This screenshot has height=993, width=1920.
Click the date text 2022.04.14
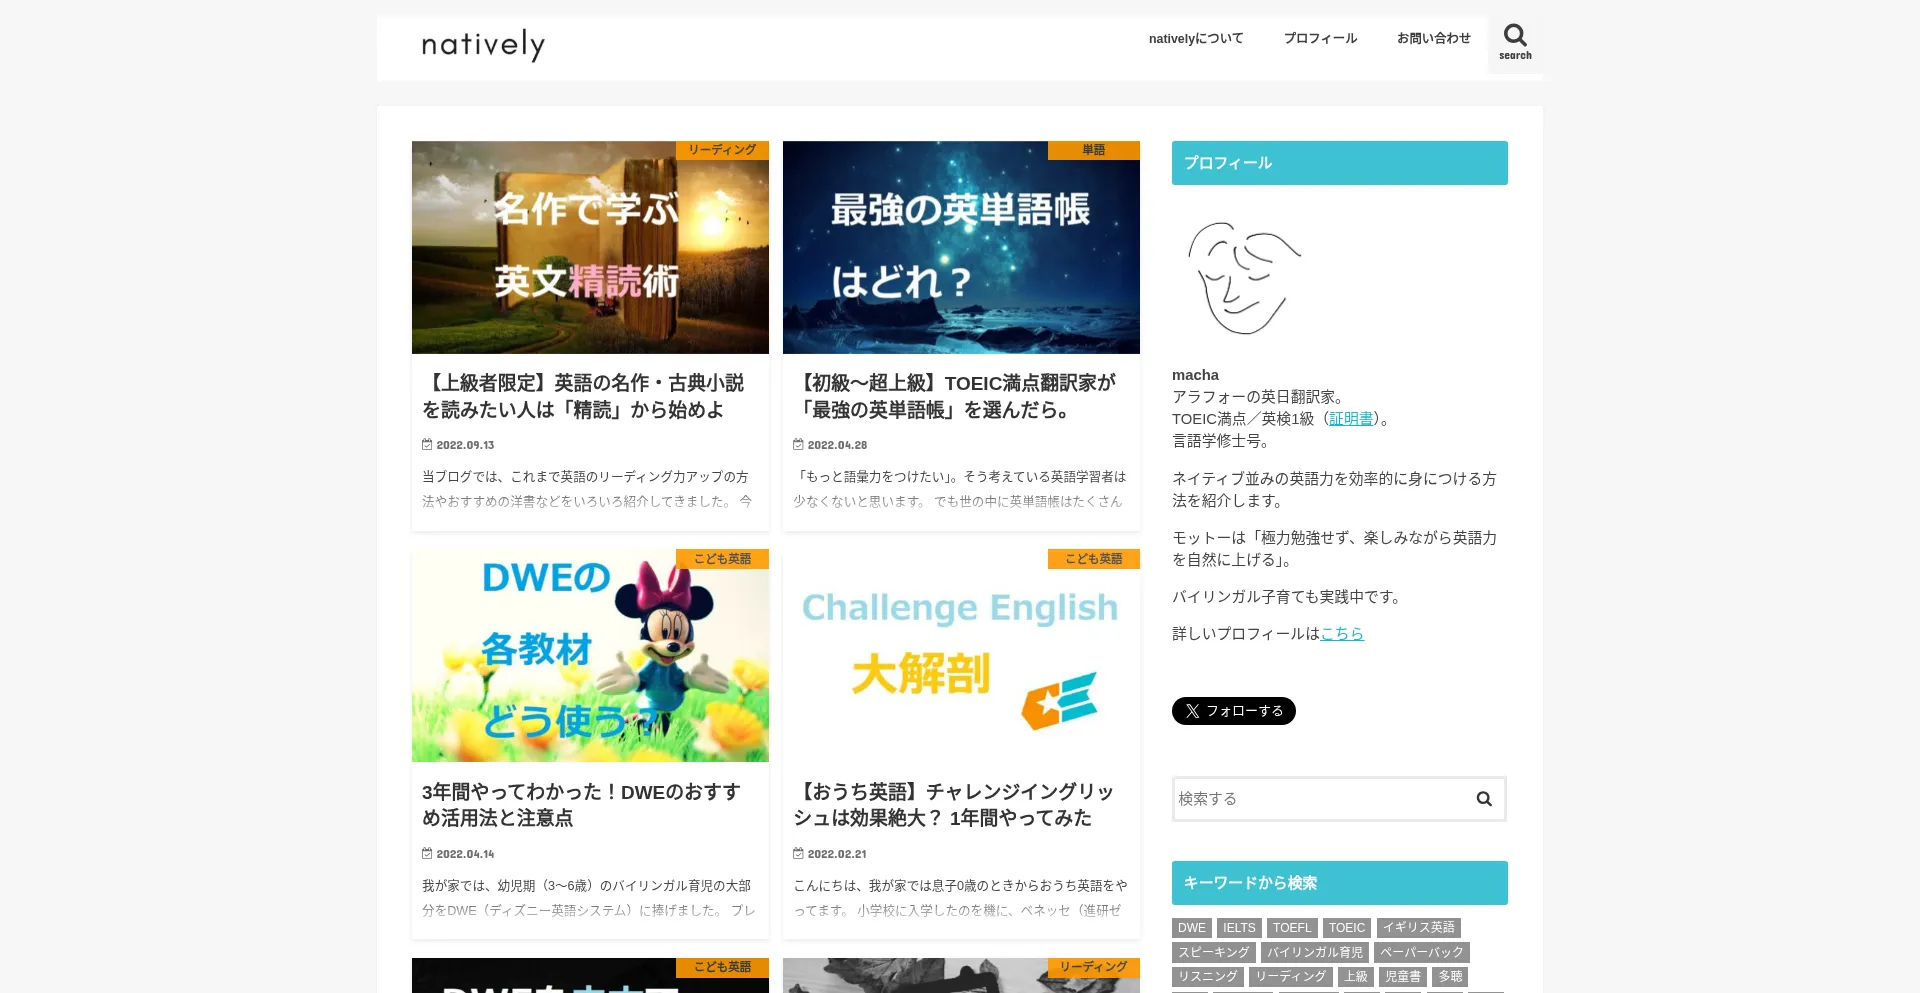pos(465,854)
